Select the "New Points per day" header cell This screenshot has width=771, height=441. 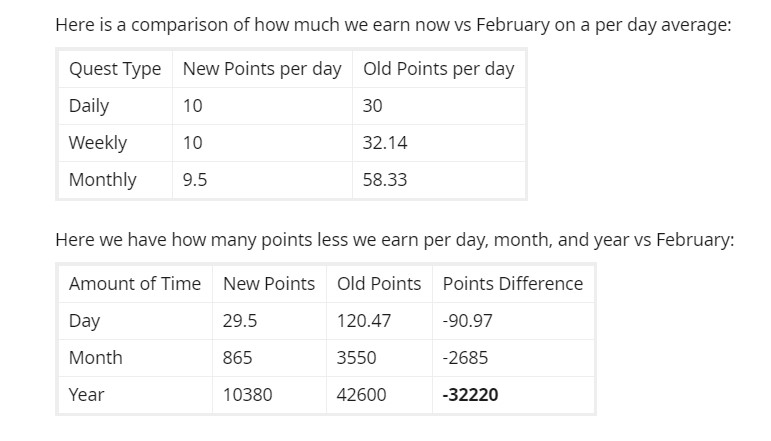click(262, 69)
